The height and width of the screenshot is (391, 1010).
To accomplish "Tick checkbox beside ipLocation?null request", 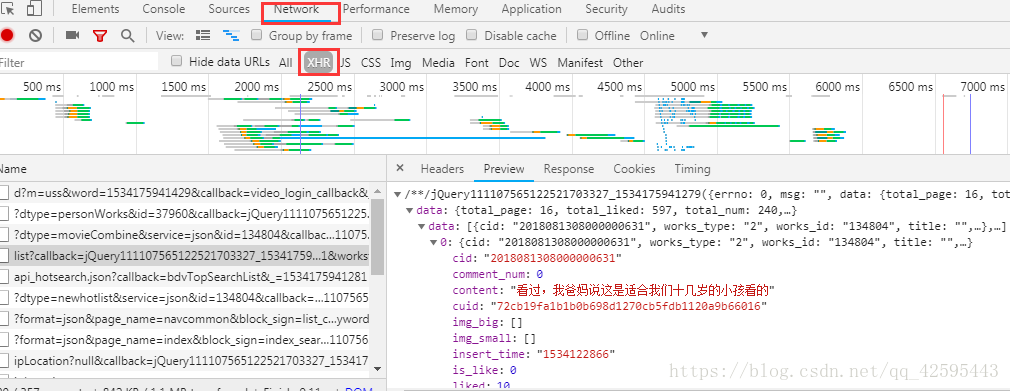I will pos(5,361).
